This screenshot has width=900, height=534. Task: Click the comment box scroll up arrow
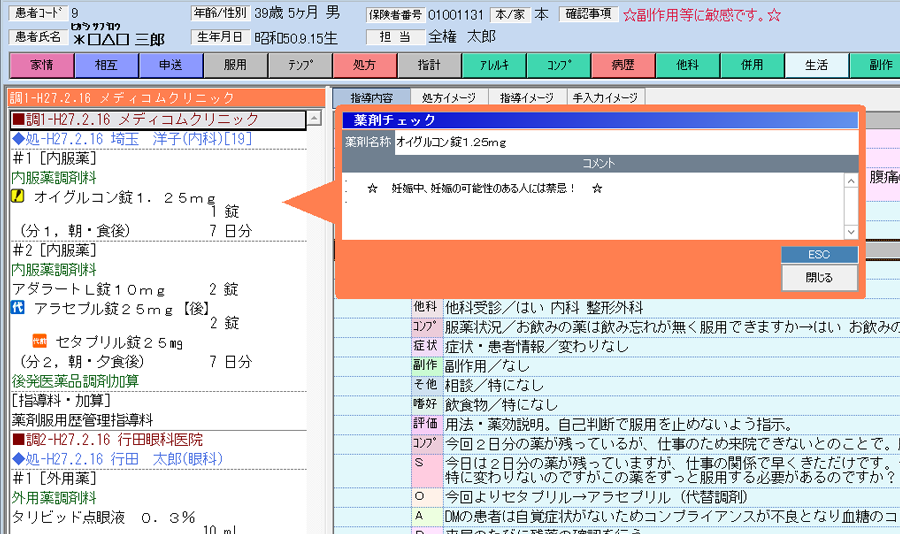(851, 181)
